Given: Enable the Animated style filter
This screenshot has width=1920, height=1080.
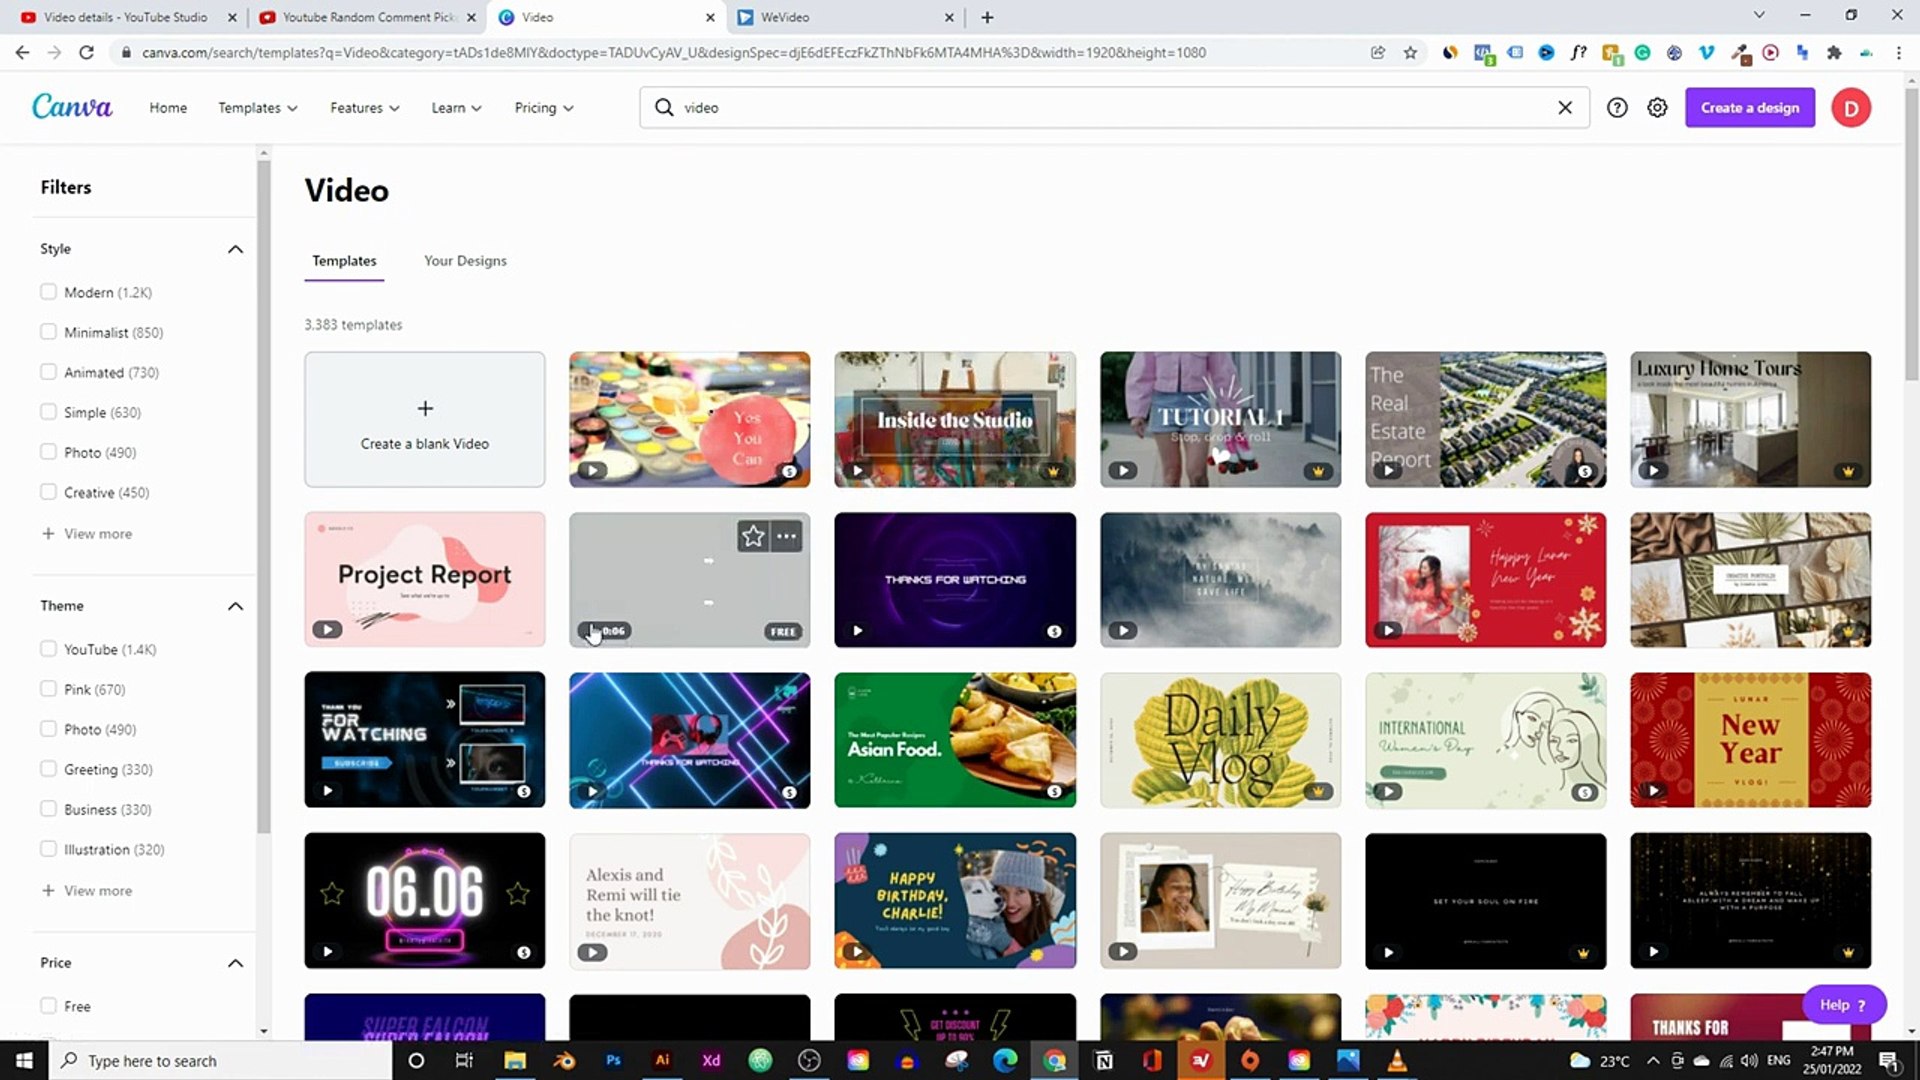Looking at the screenshot, I should tap(48, 371).
